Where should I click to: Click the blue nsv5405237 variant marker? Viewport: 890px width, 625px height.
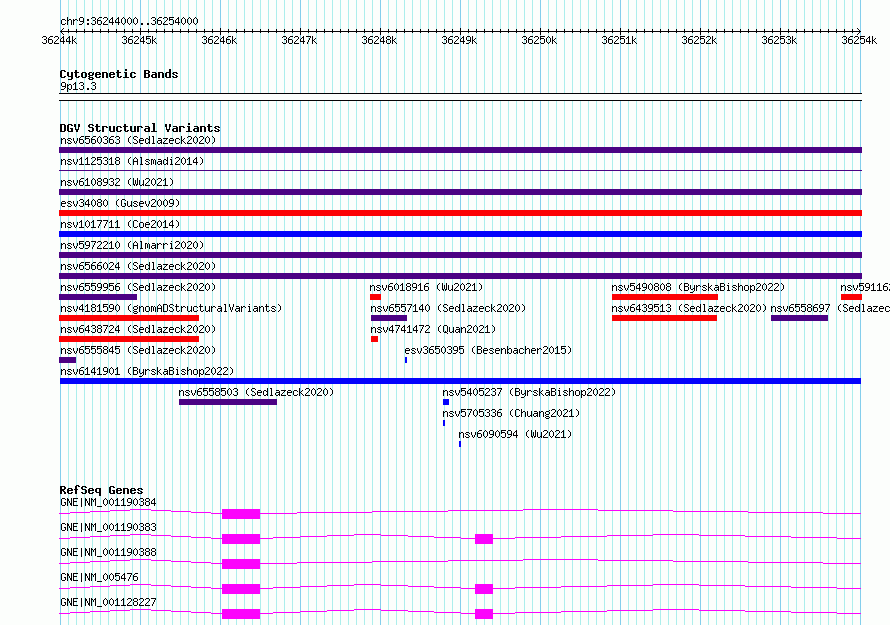(x=446, y=402)
